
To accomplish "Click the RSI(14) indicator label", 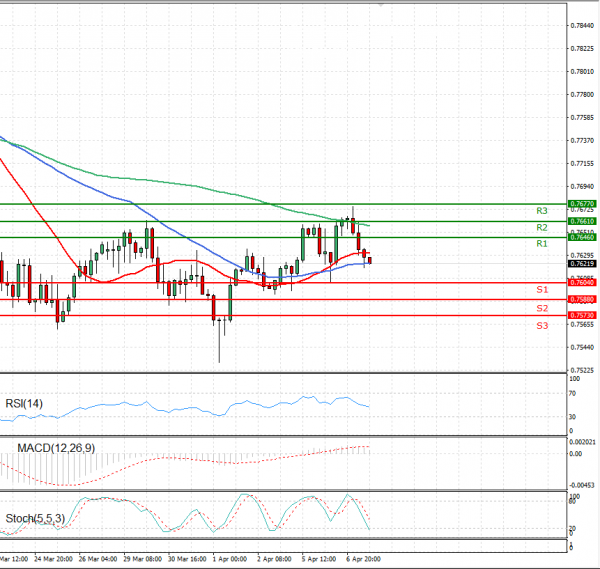I will tap(23, 403).
